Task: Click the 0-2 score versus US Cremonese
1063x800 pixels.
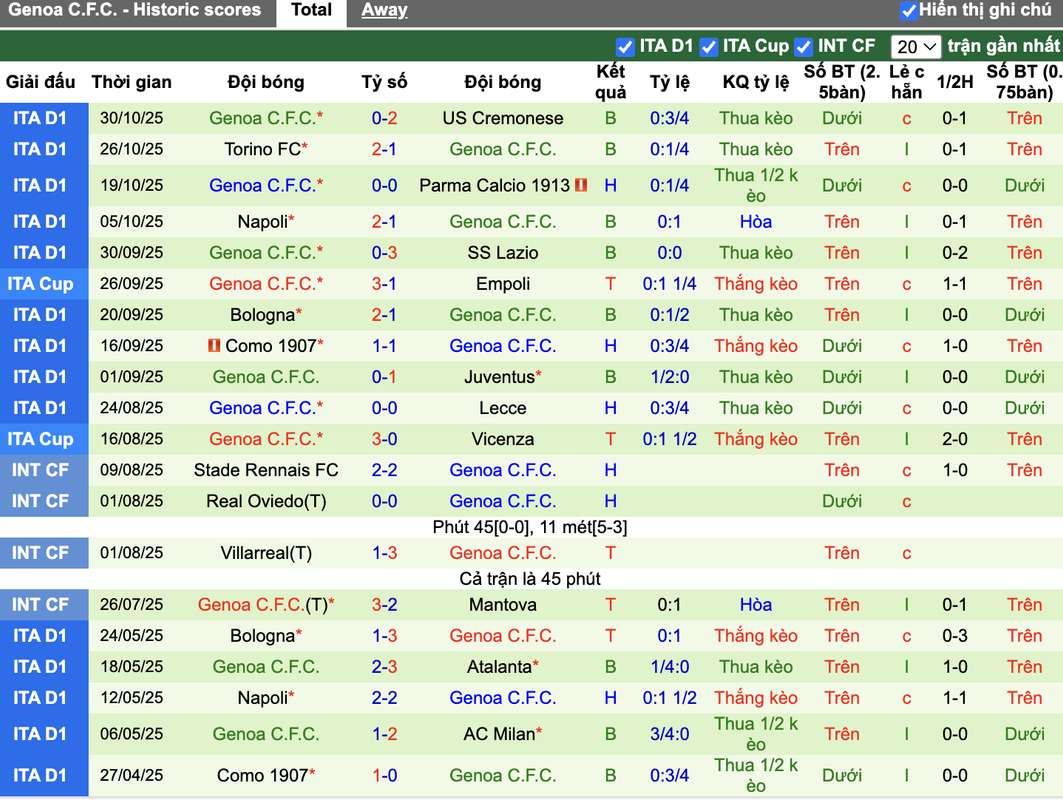Action: tap(384, 118)
